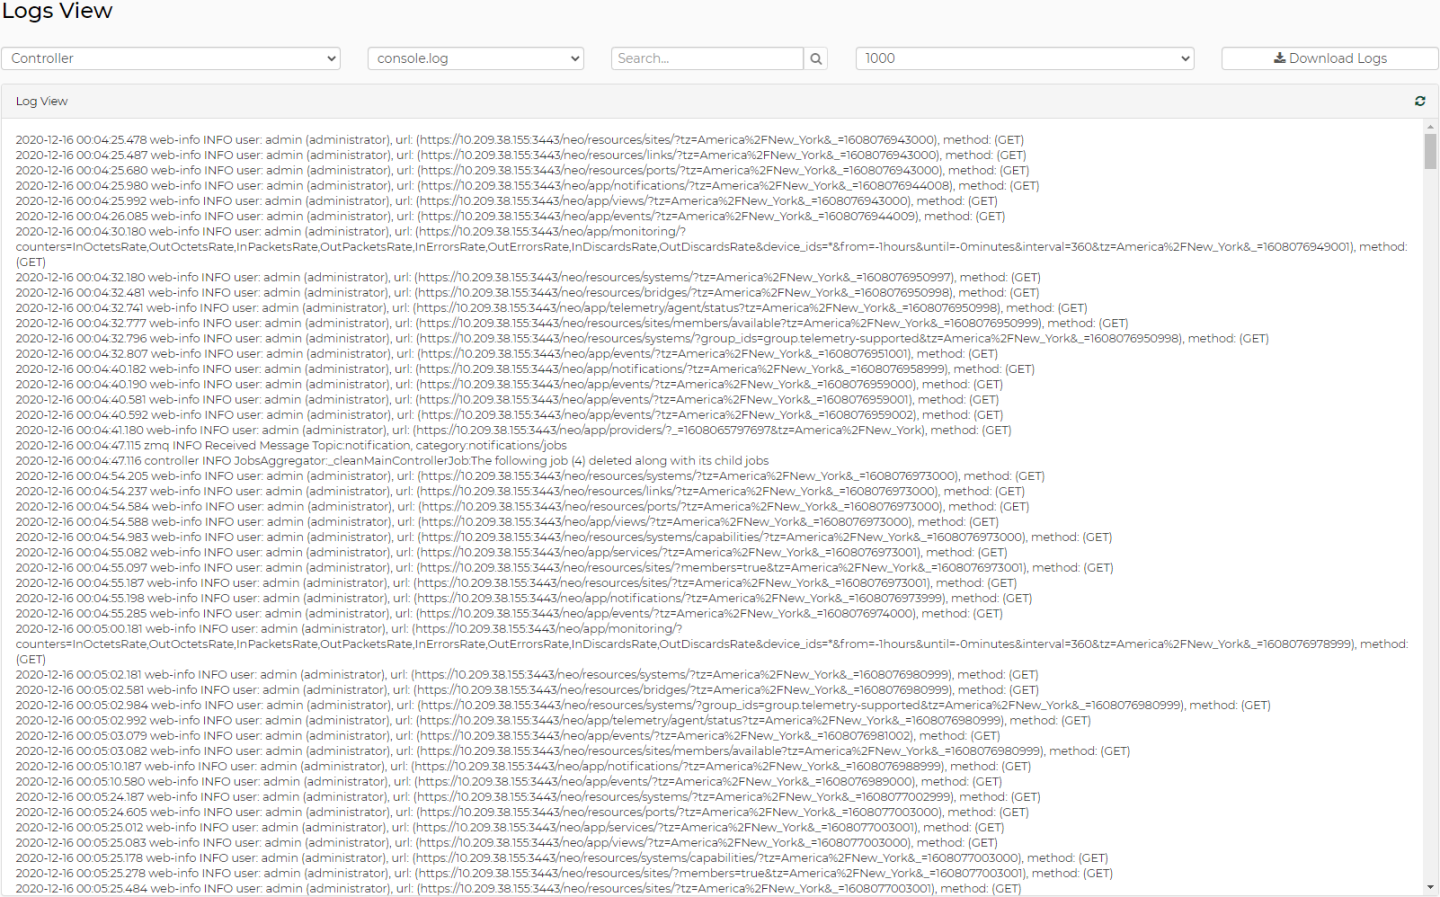This screenshot has width=1440, height=897.
Task: Focus the Search input field
Action: pyautogui.click(x=707, y=59)
